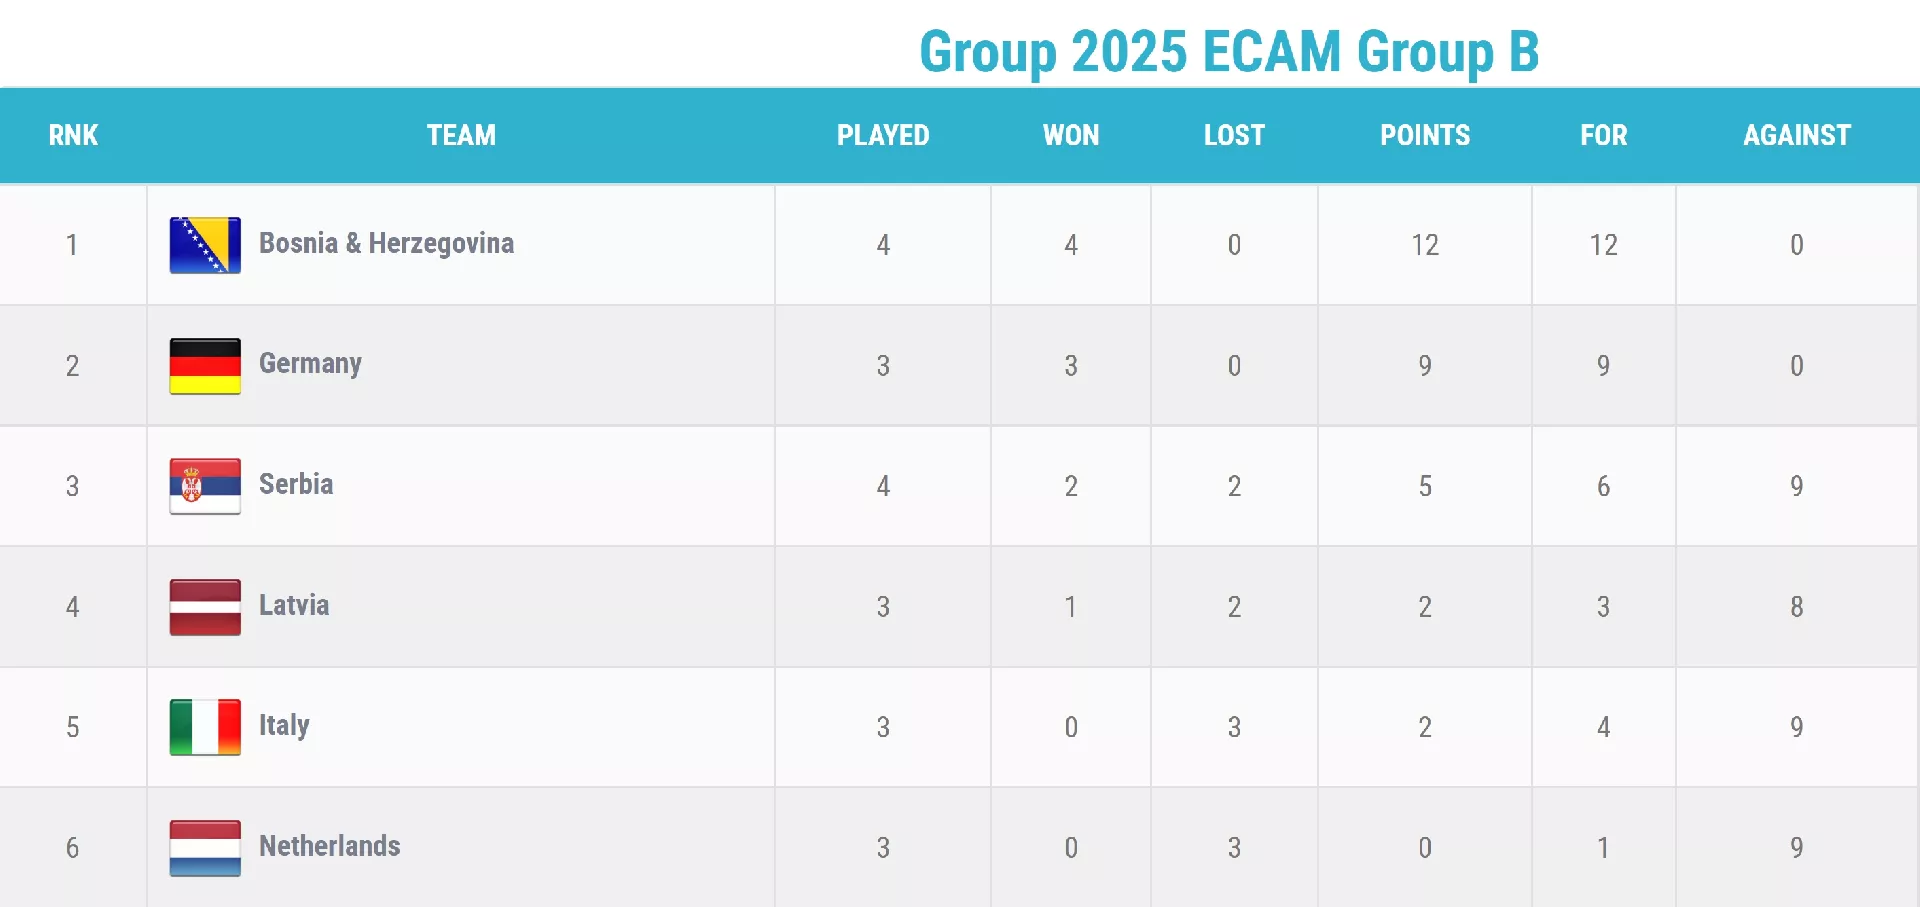The width and height of the screenshot is (1920, 907).
Task: Click the LOST column header
Action: click(1234, 135)
